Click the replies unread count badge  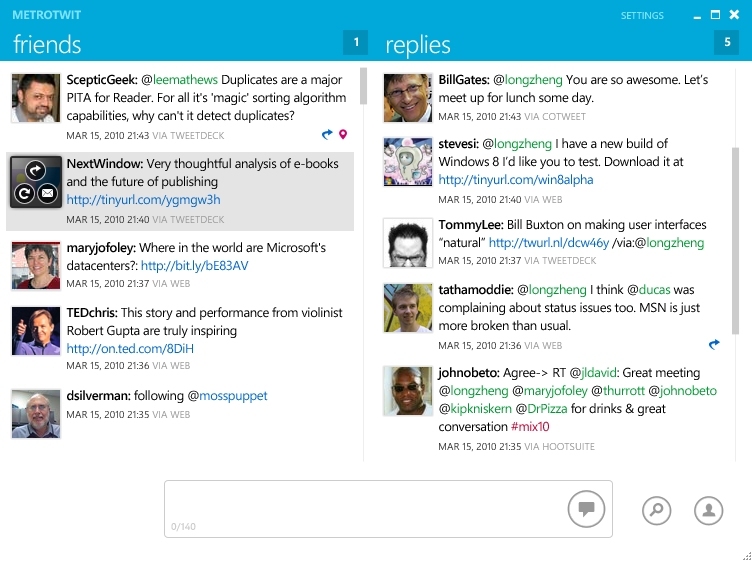[x=727, y=43]
